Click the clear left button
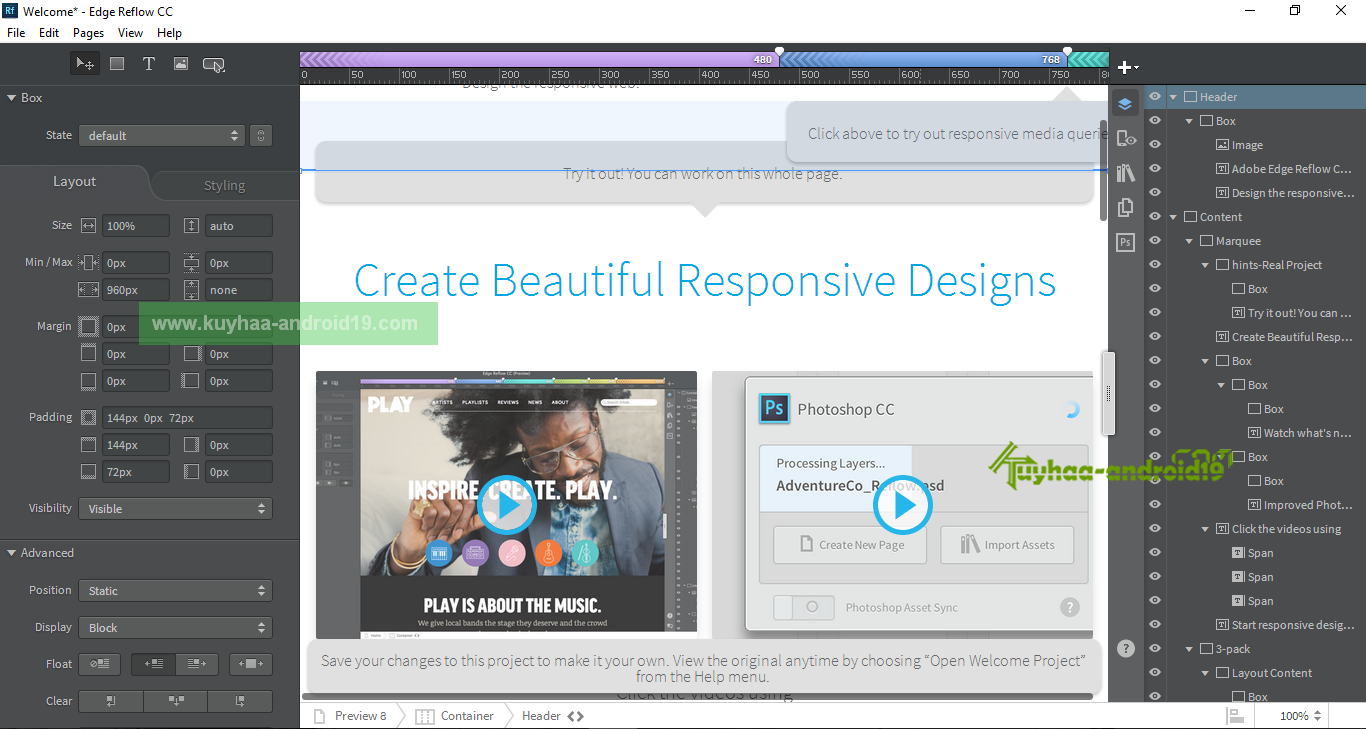Image resolution: width=1366 pixels, height=729 pixels. pos(111,701)
